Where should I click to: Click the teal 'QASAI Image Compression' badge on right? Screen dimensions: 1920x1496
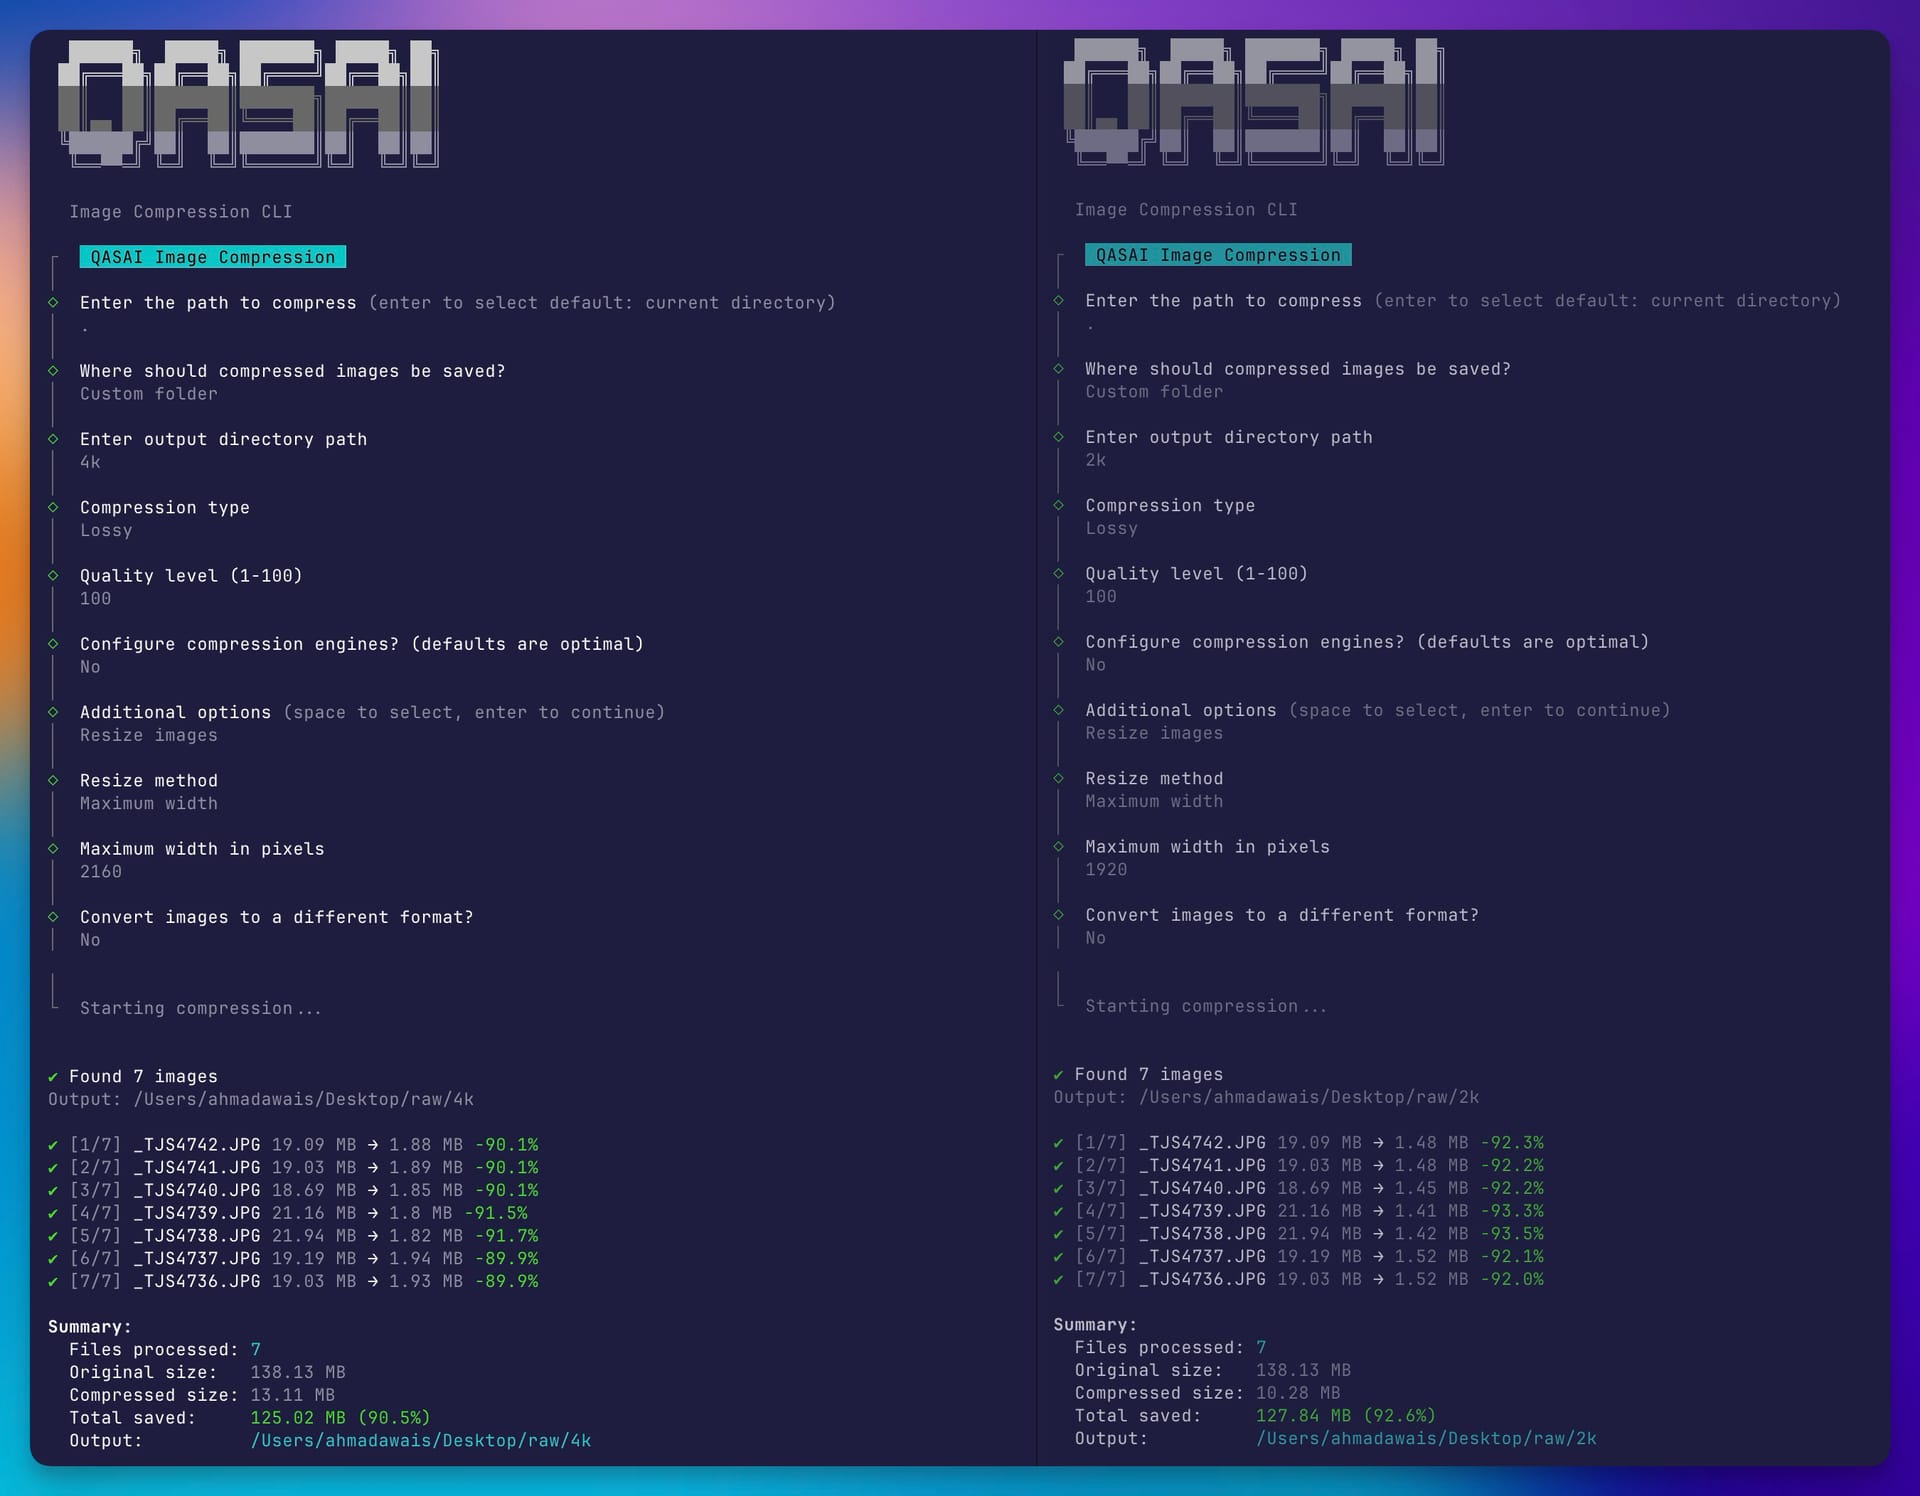coord(1217,256)
